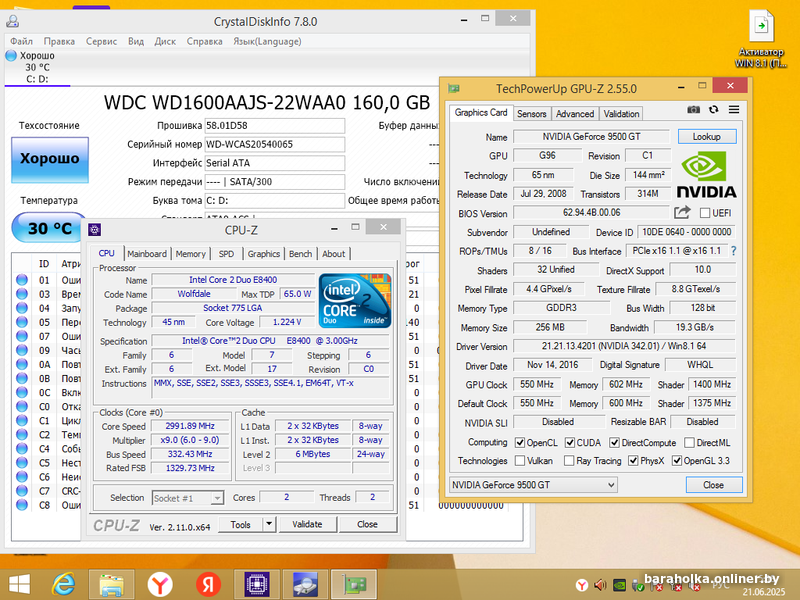
Task: Open GPU-Z hamburger menu icon
Action: coord(734,109)
